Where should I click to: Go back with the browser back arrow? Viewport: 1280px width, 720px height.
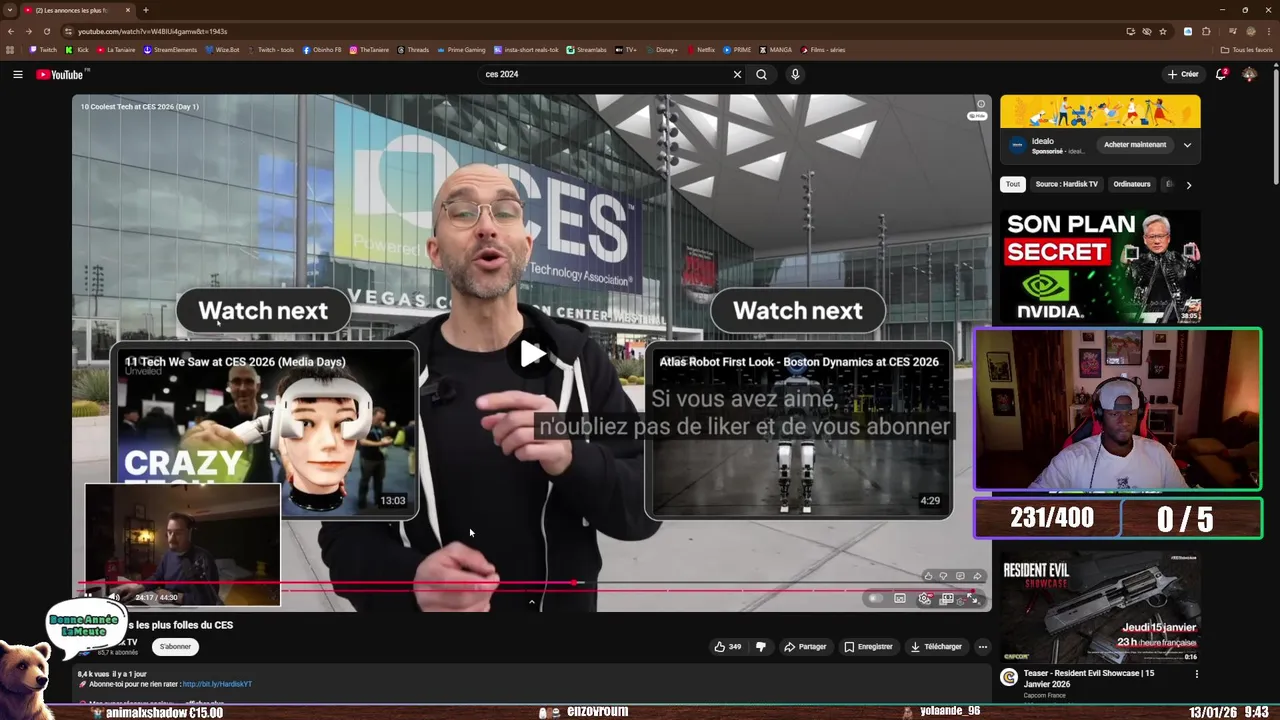click(x=11, y=31)
